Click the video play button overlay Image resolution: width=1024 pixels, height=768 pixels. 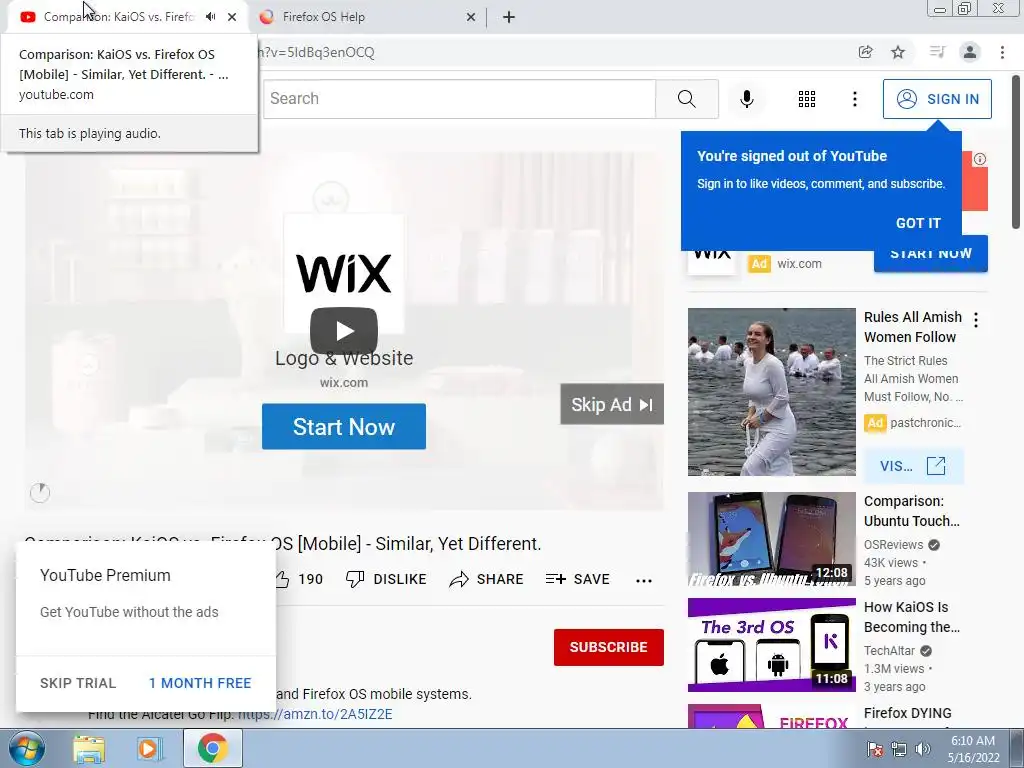[344, 331]
